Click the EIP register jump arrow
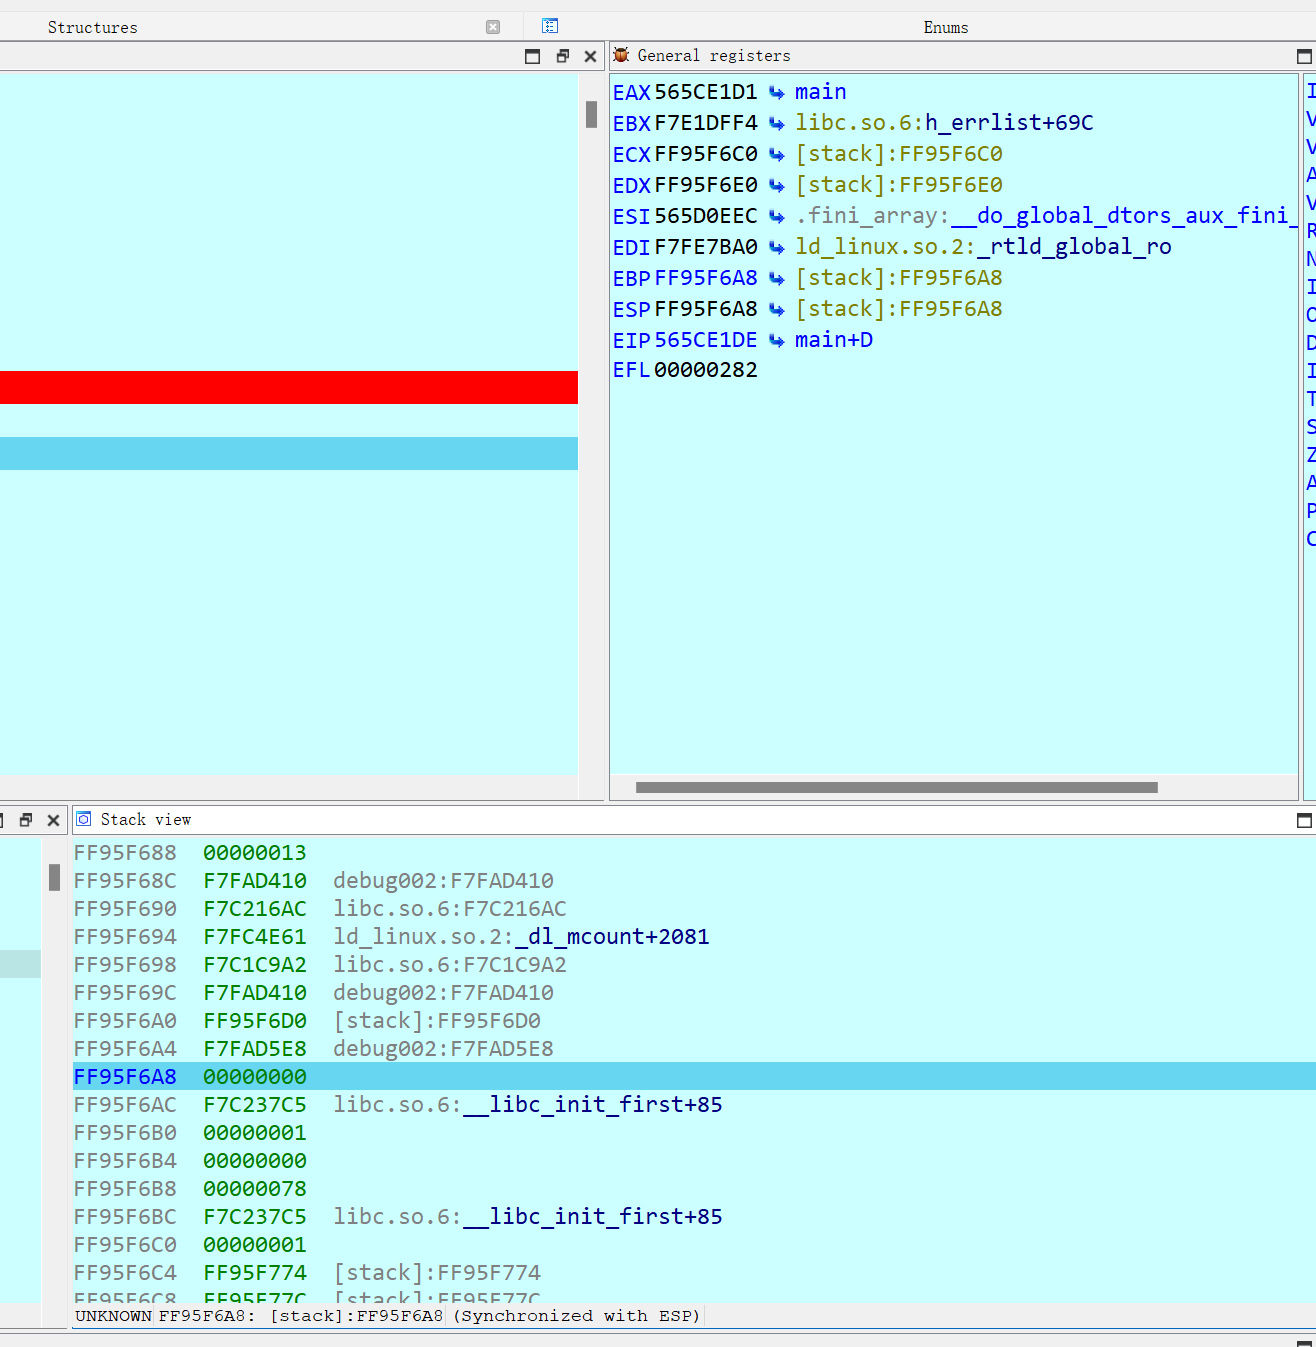1316x1347 pixels. click(777, 341)
